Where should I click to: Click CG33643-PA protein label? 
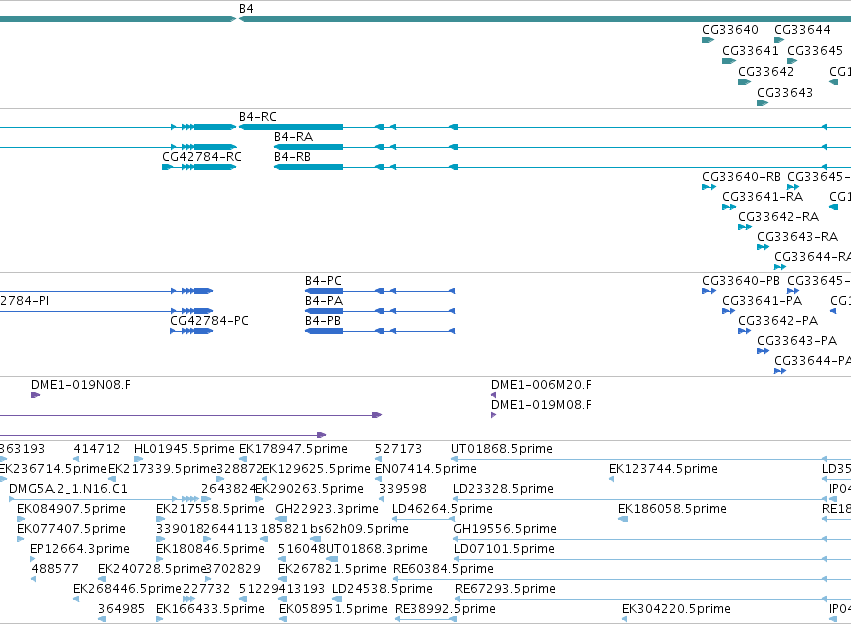coord(797,341)
